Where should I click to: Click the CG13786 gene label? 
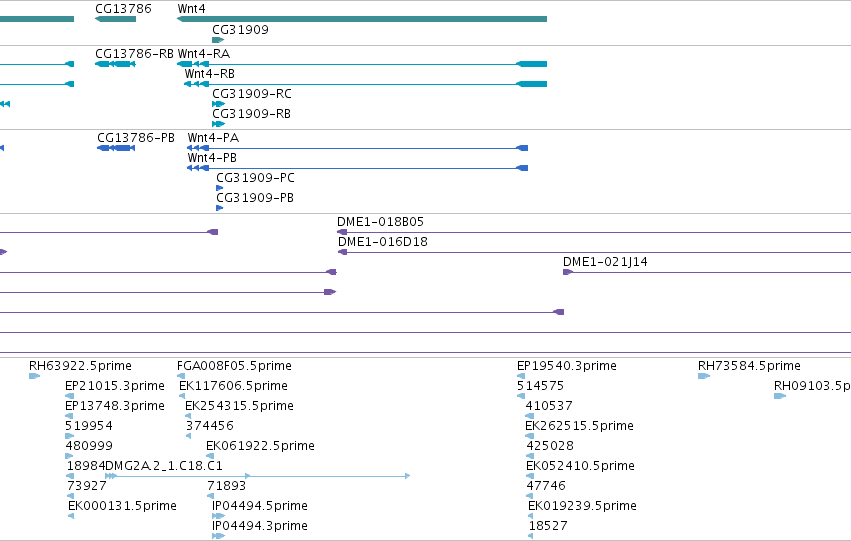123,9
